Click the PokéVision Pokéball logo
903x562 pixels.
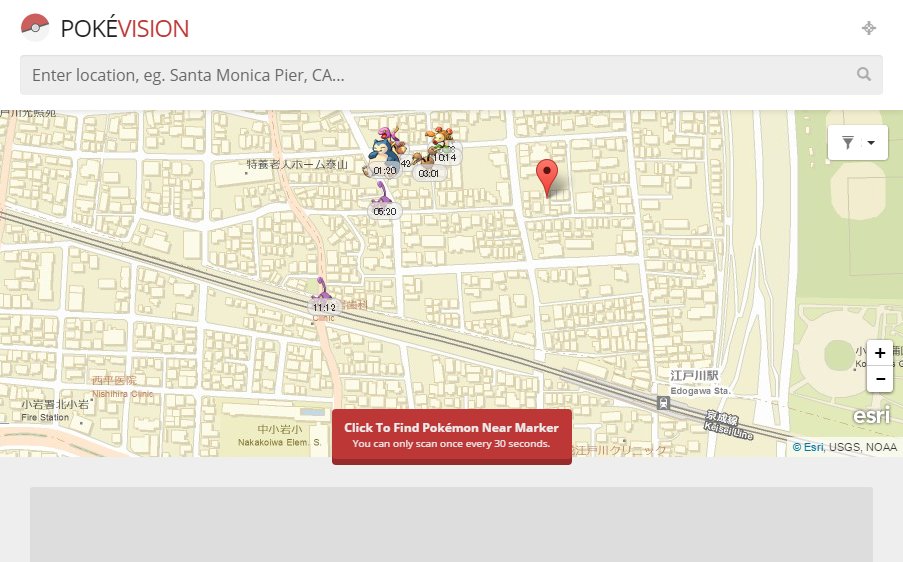[x=35, y=27]
